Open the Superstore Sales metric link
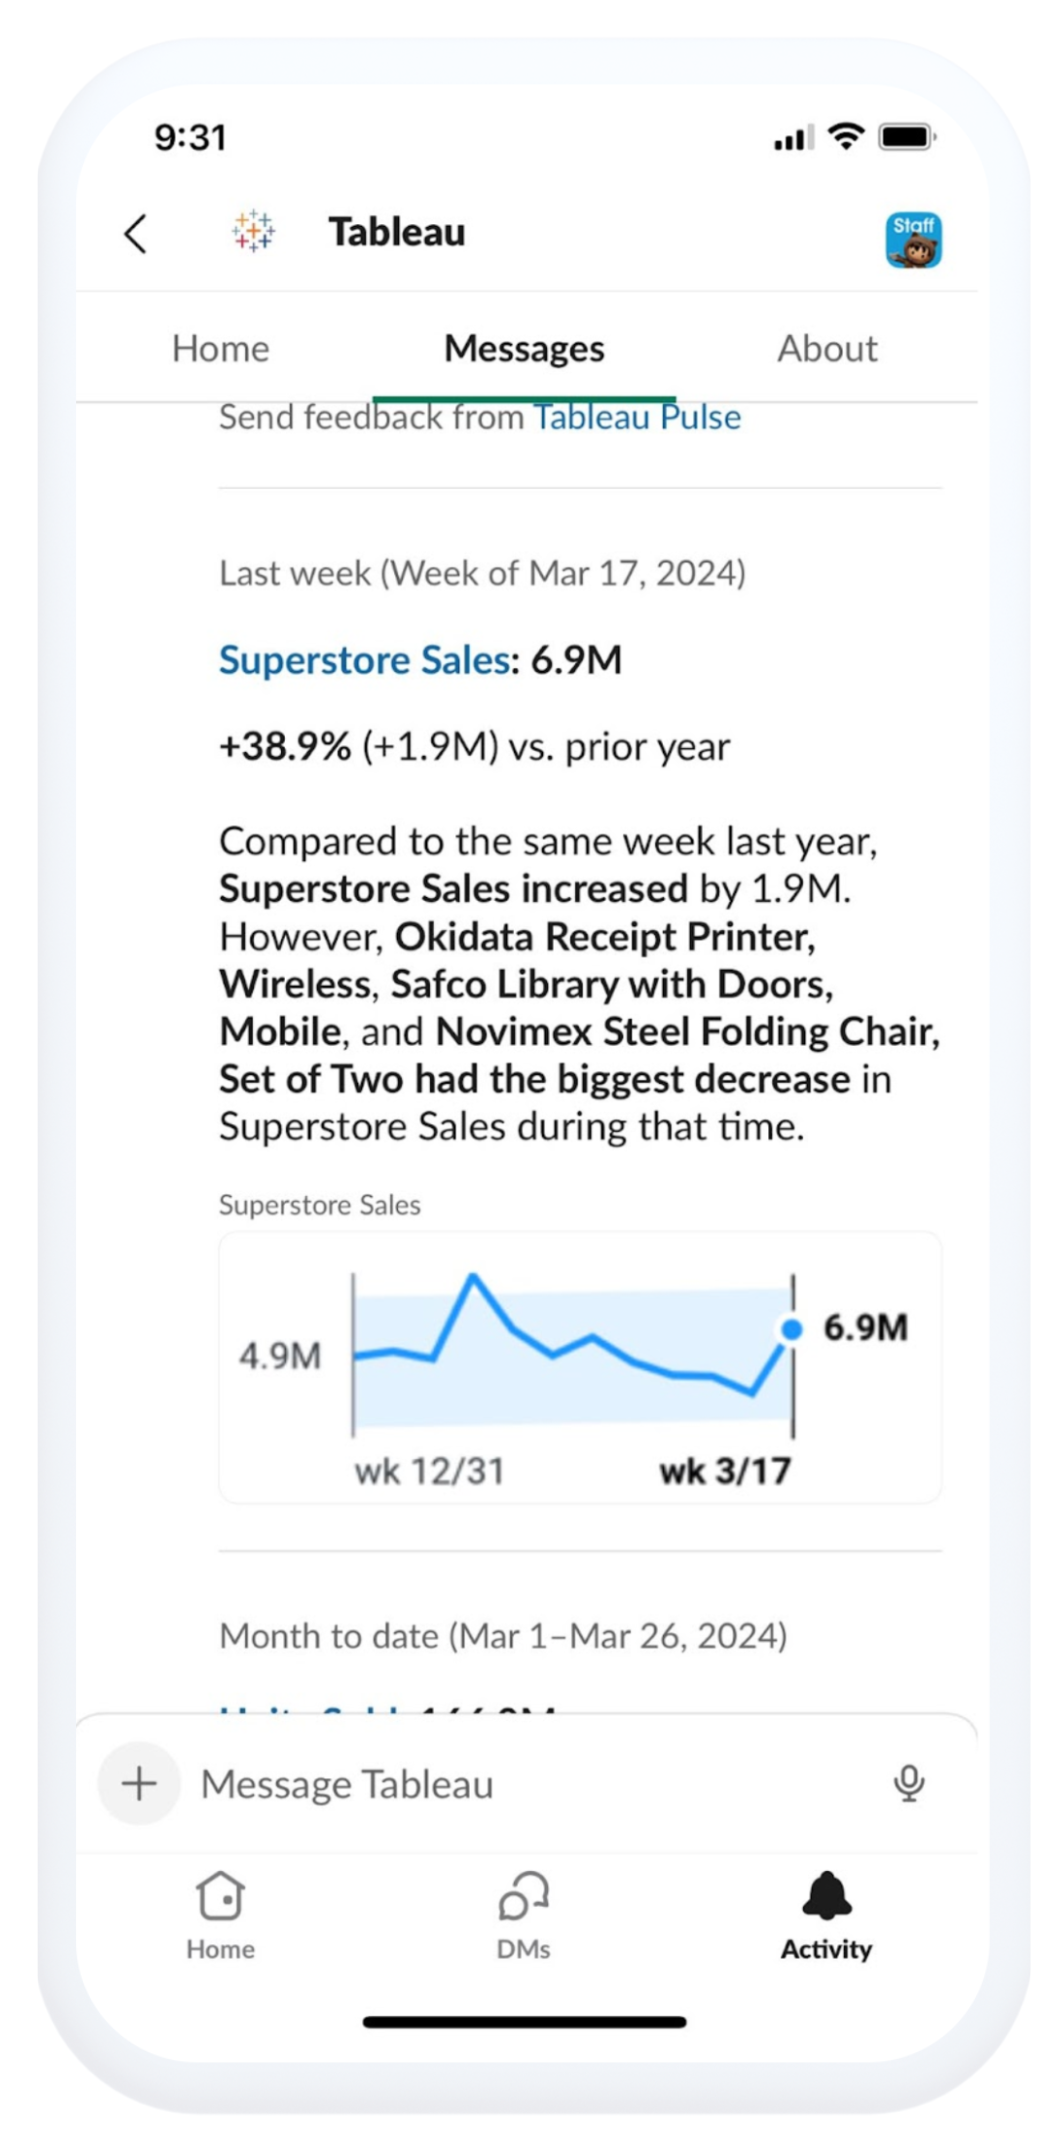1064x2138 pixels. click(x=364, y=660)
